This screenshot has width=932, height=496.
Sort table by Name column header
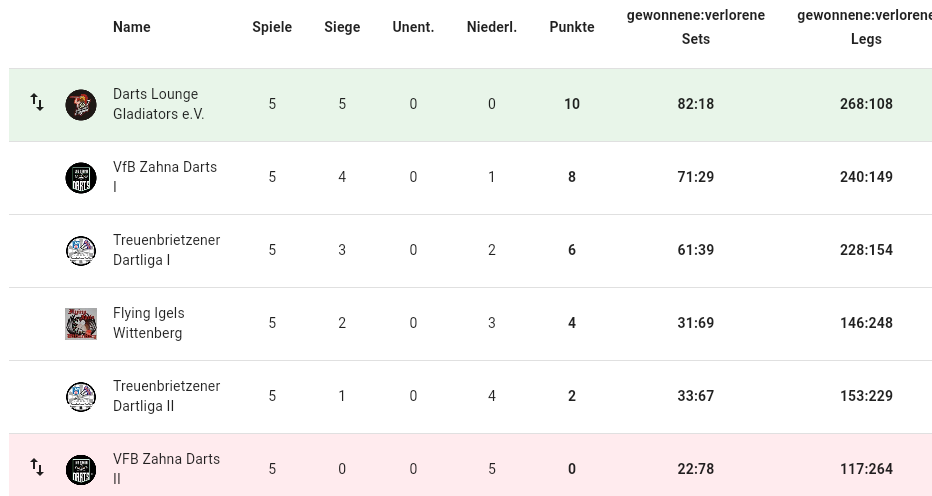(131, 27)
